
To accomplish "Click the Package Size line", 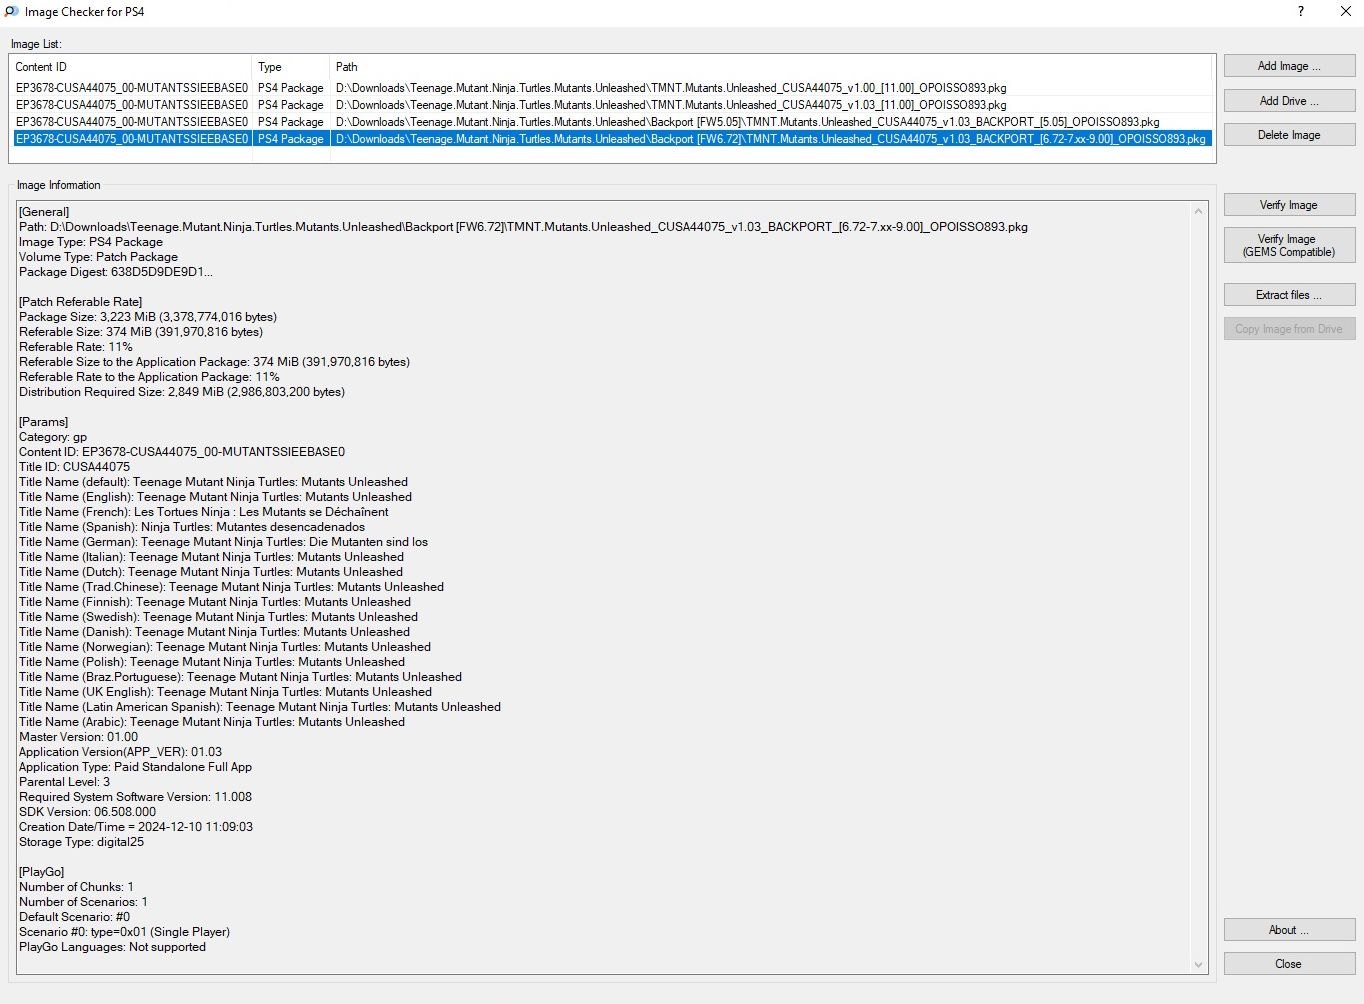I will point(148,317).
